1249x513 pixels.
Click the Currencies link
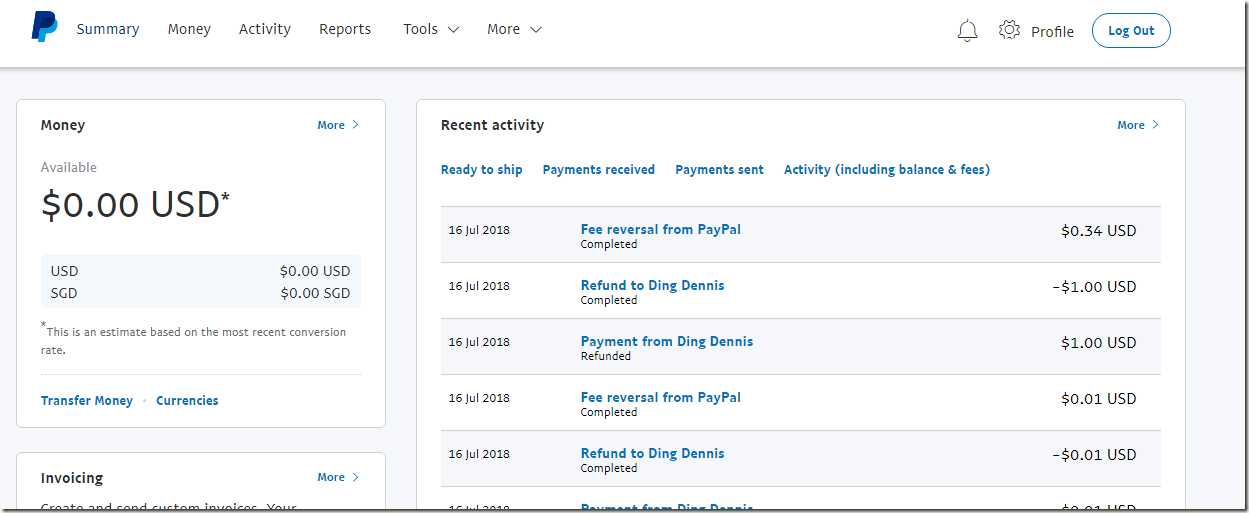tap(187, 400)
